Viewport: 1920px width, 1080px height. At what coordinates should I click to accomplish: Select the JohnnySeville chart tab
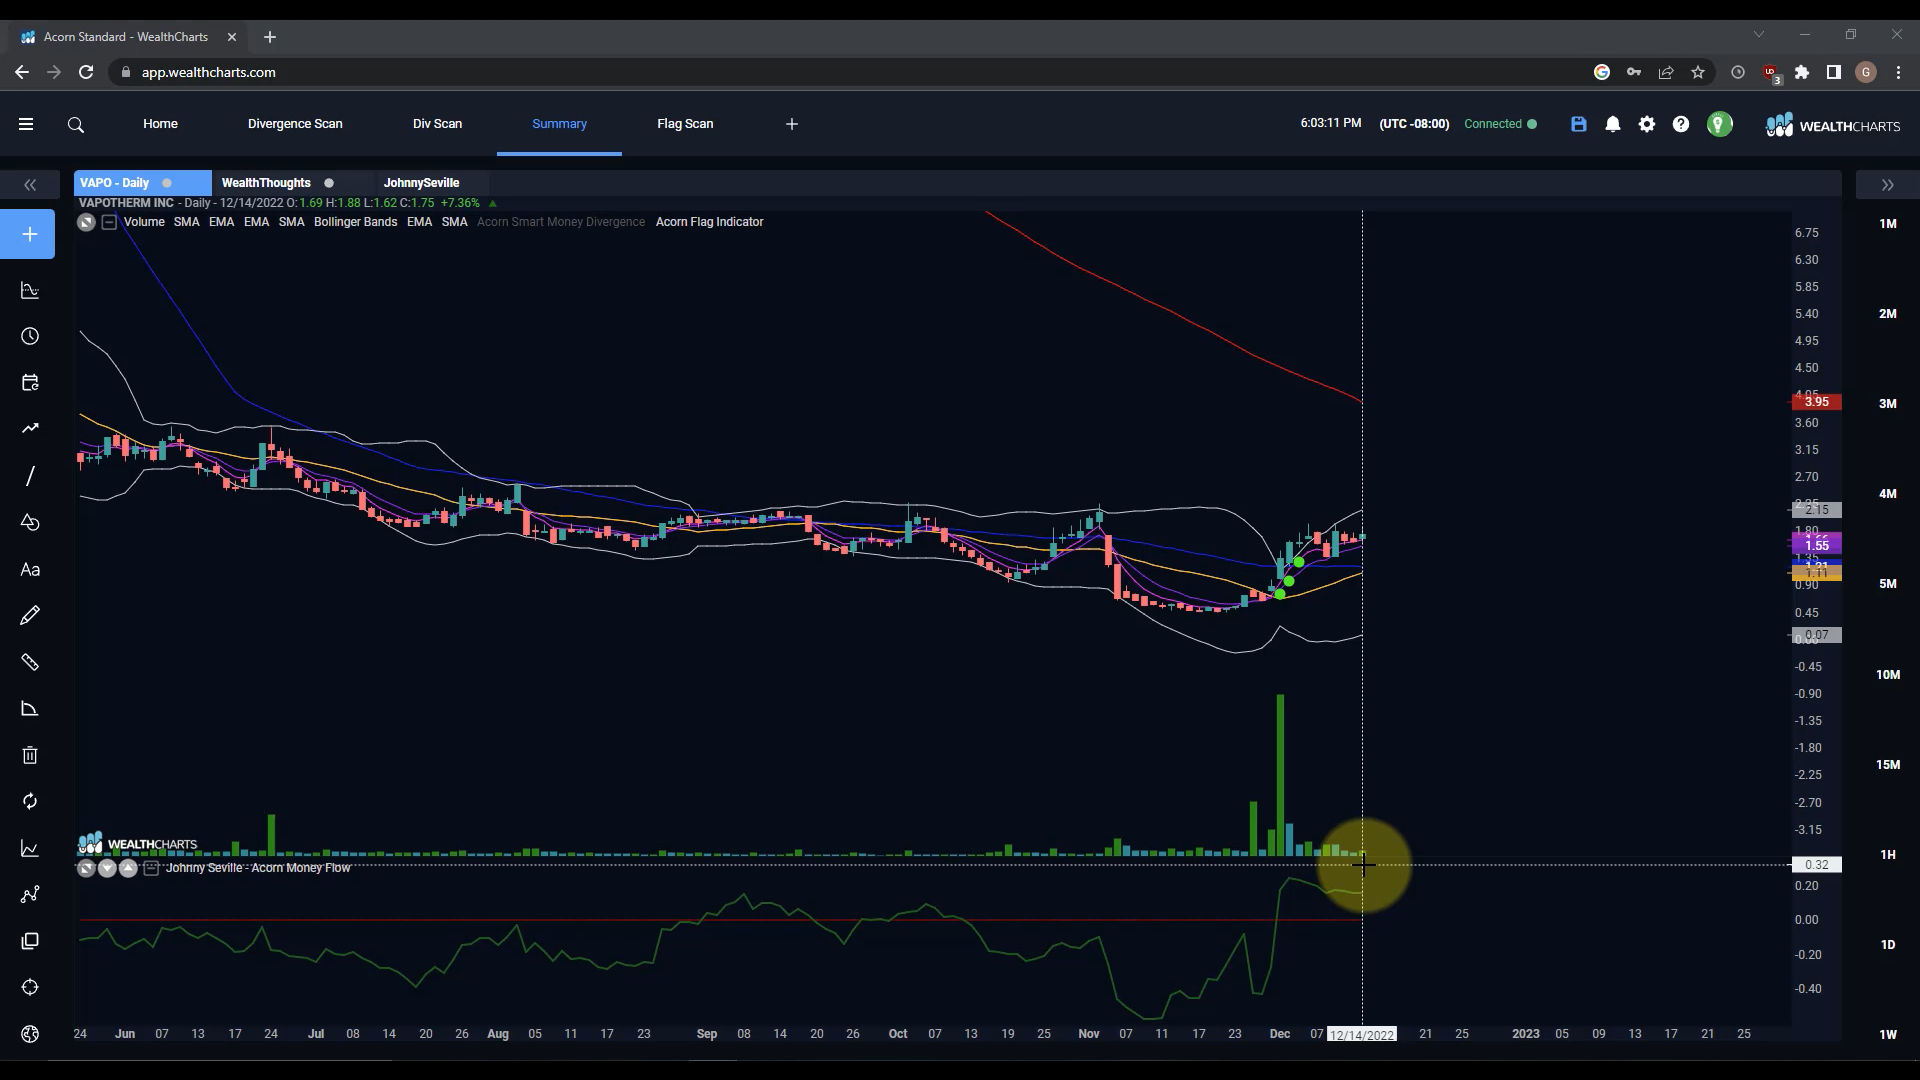click(x=421, y=183)
